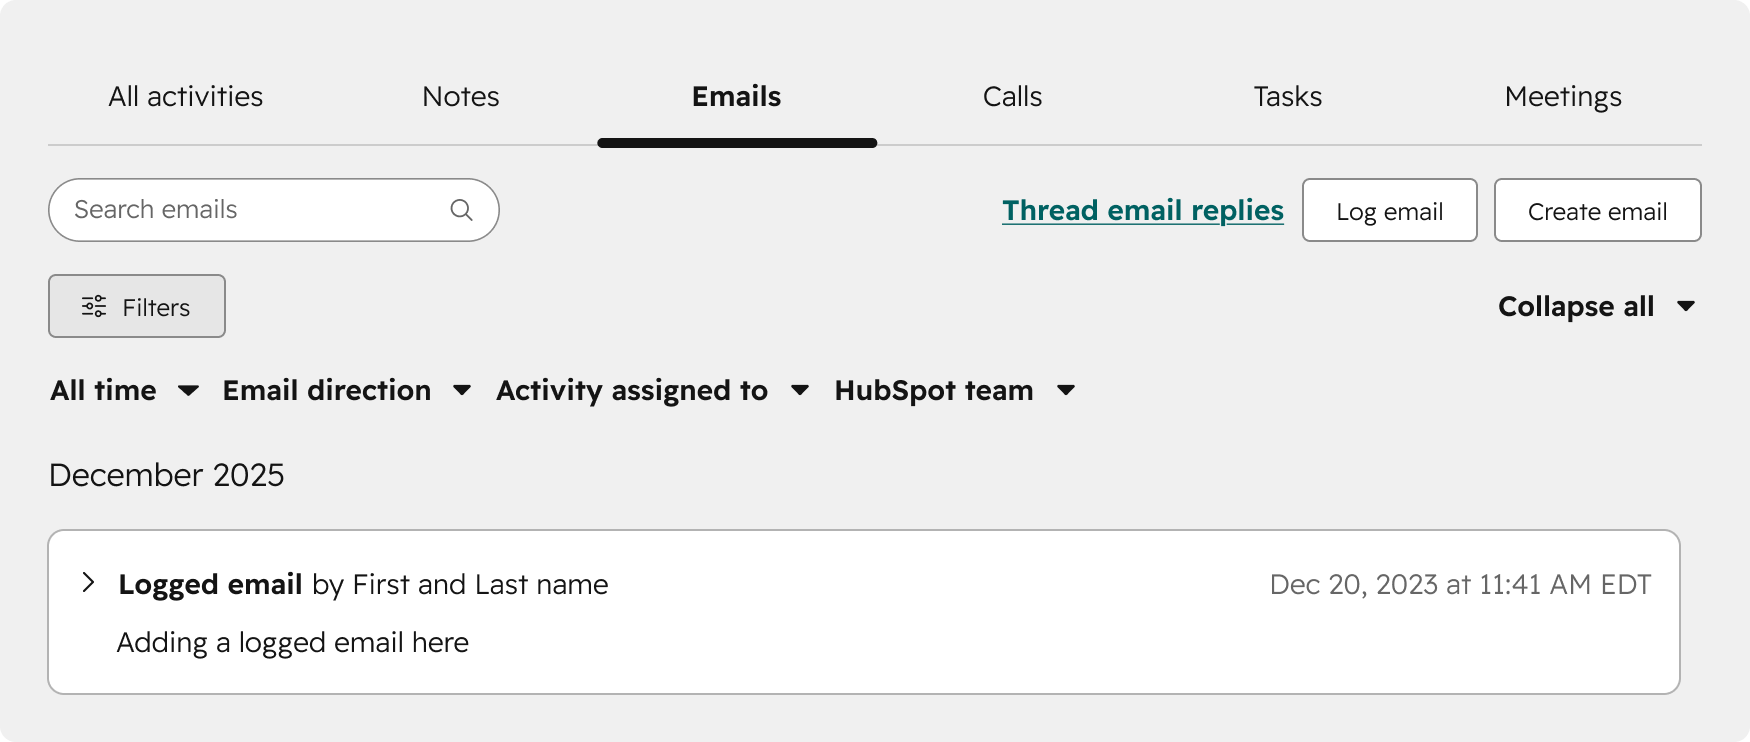Click the magnifying glass search icon
This screenshot has width=1750, height=742.
click(461, 210)
